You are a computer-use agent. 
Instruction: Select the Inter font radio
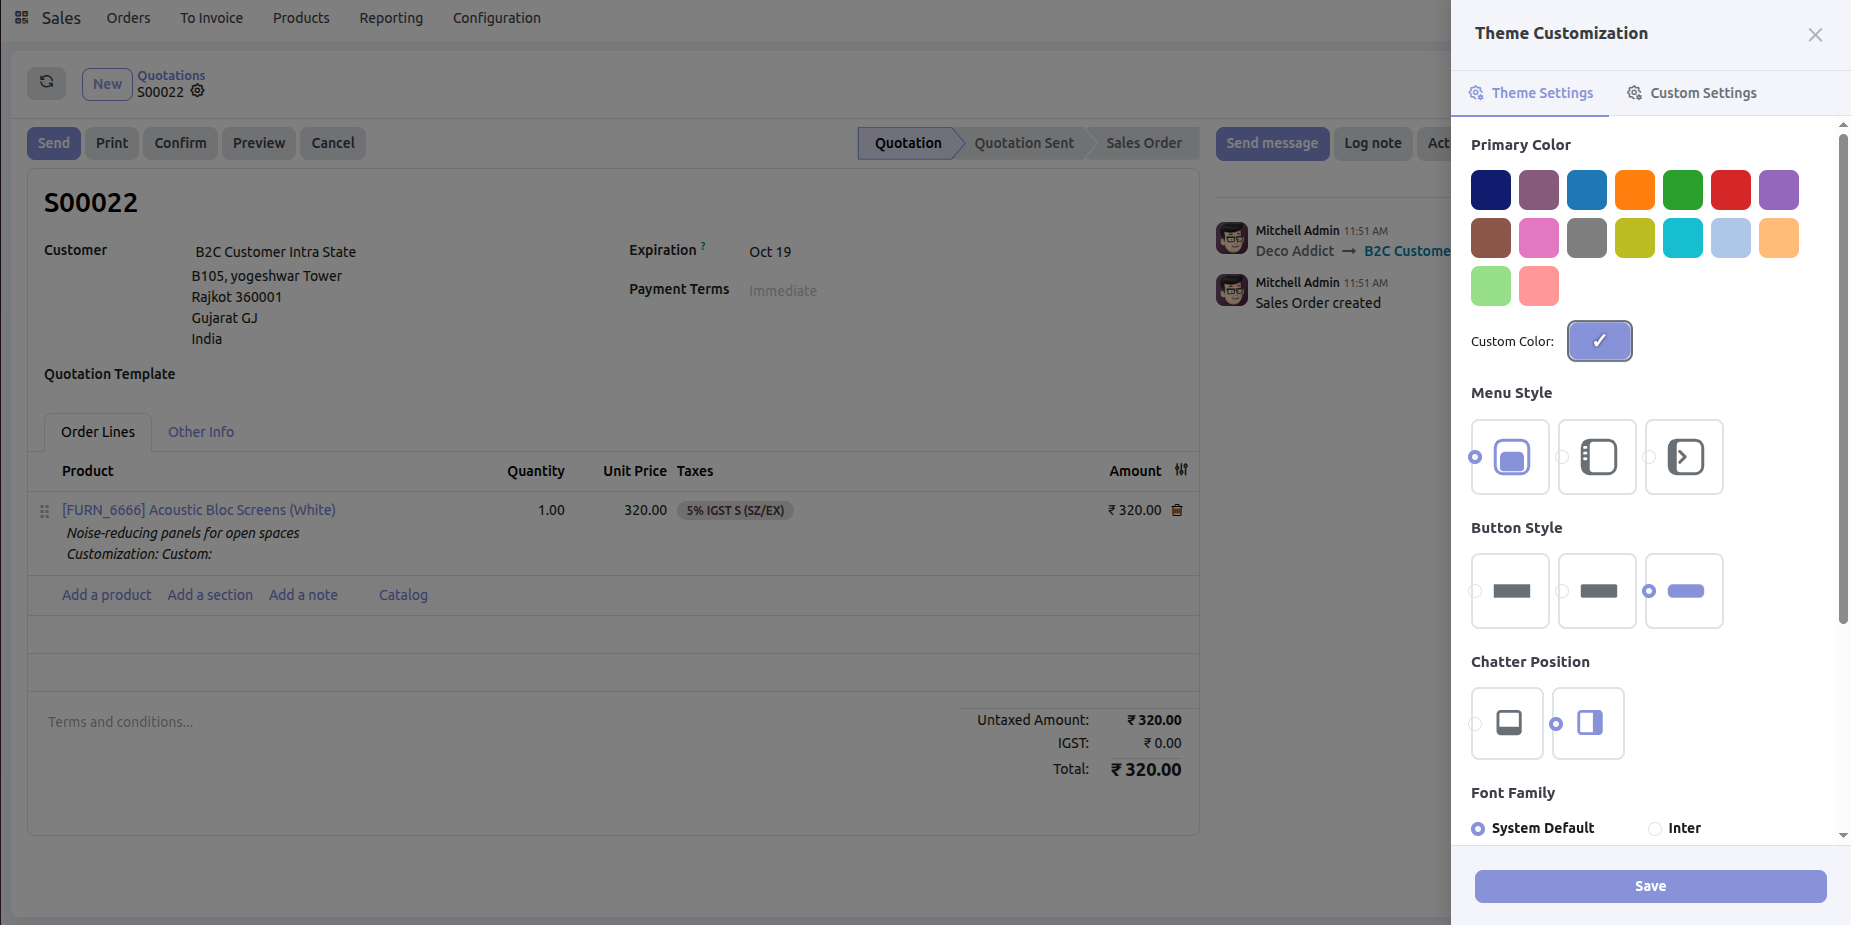(1655, 829)
